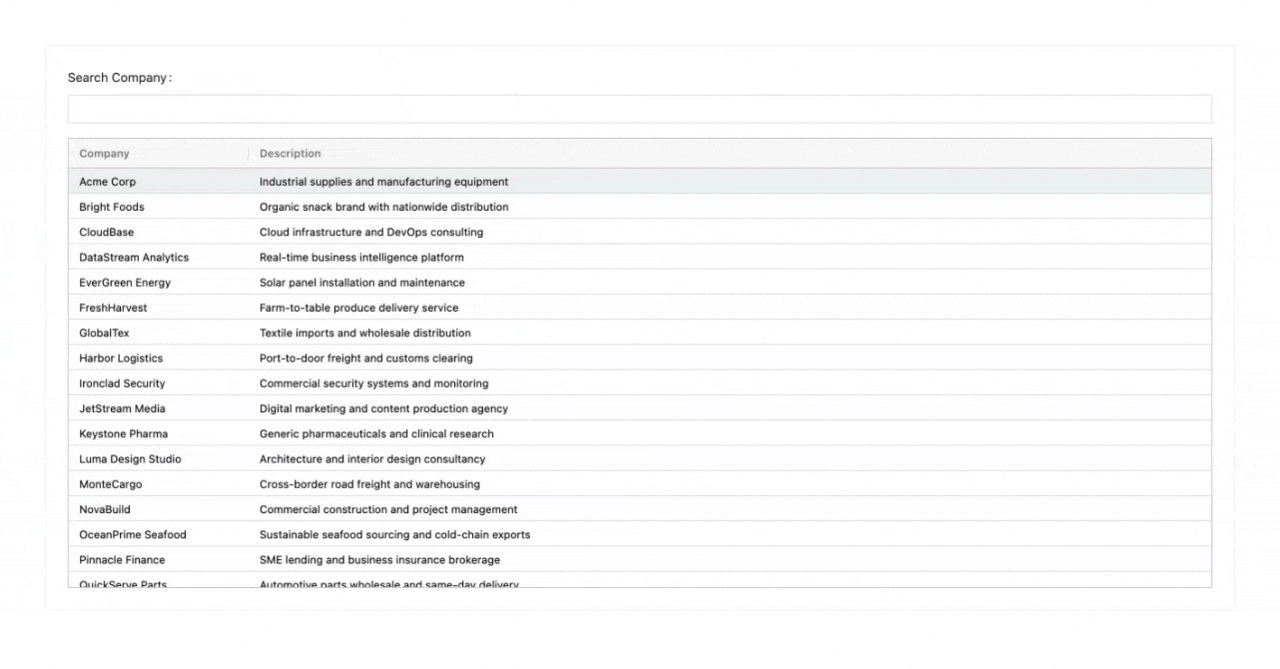
Task: Choose OceanPrime Seafood in the table
Action: coord(133,535)
